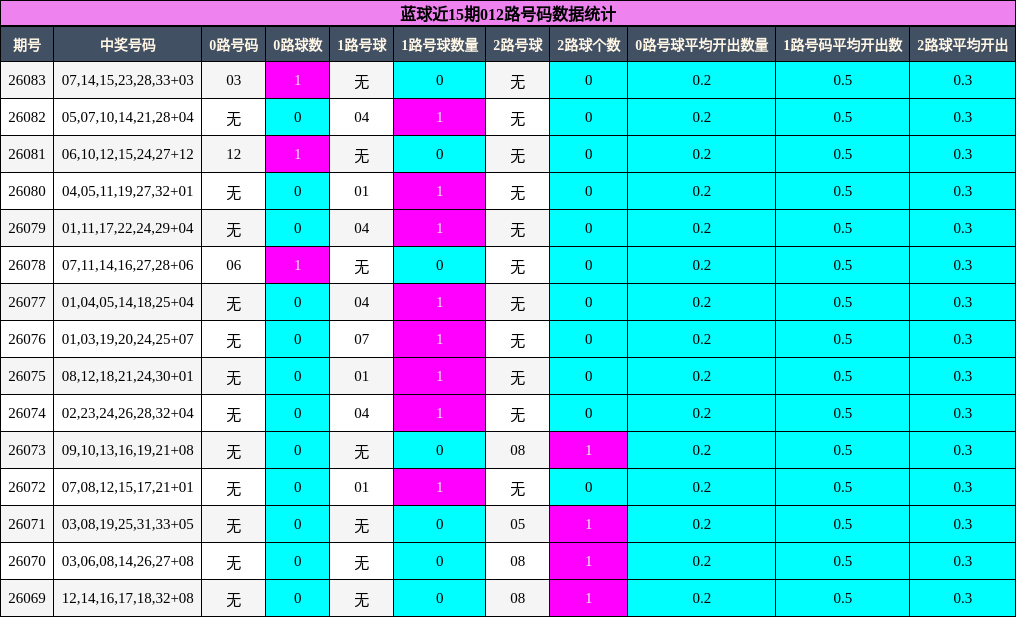Click winning numbers 07,08,12,15,17,21+01
This screenshot has height=617, width=1016.
pyautogui.click(x=128, y=487)
